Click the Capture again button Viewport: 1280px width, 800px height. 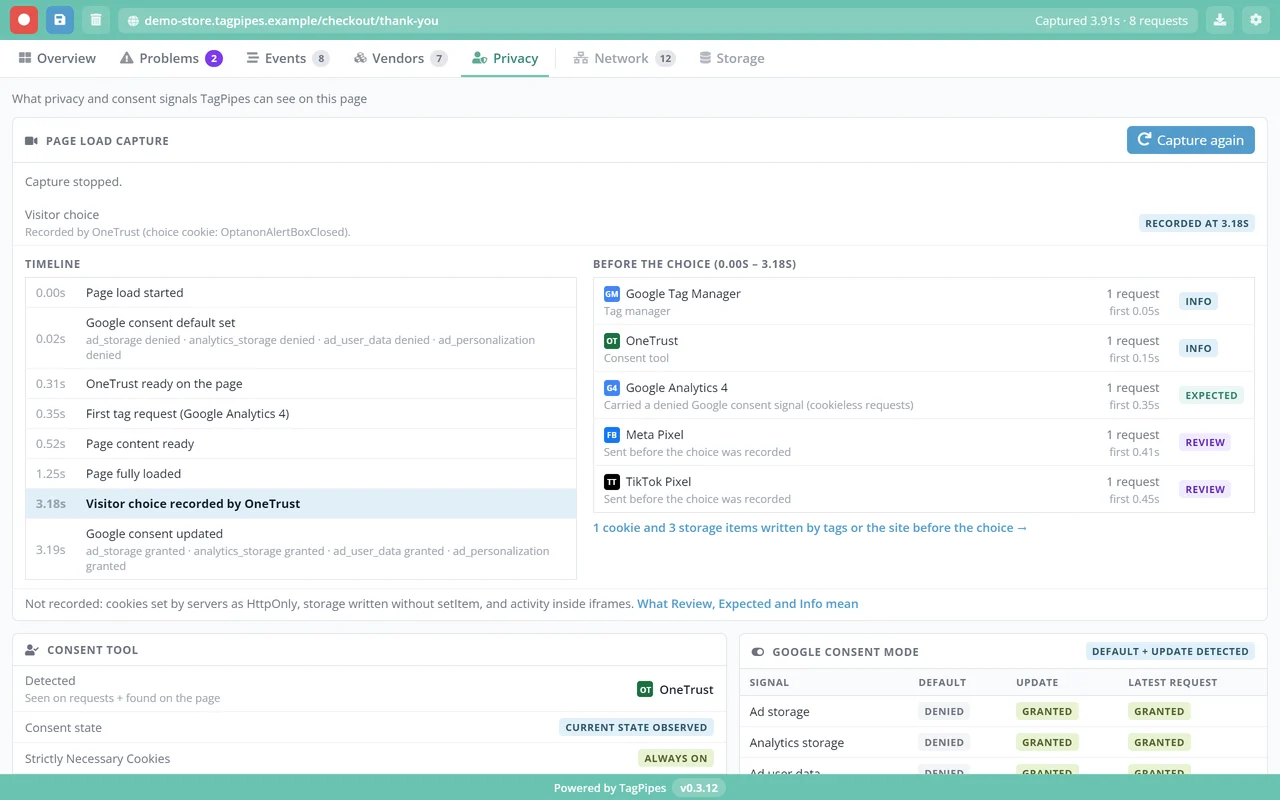tap(1190, 140)
